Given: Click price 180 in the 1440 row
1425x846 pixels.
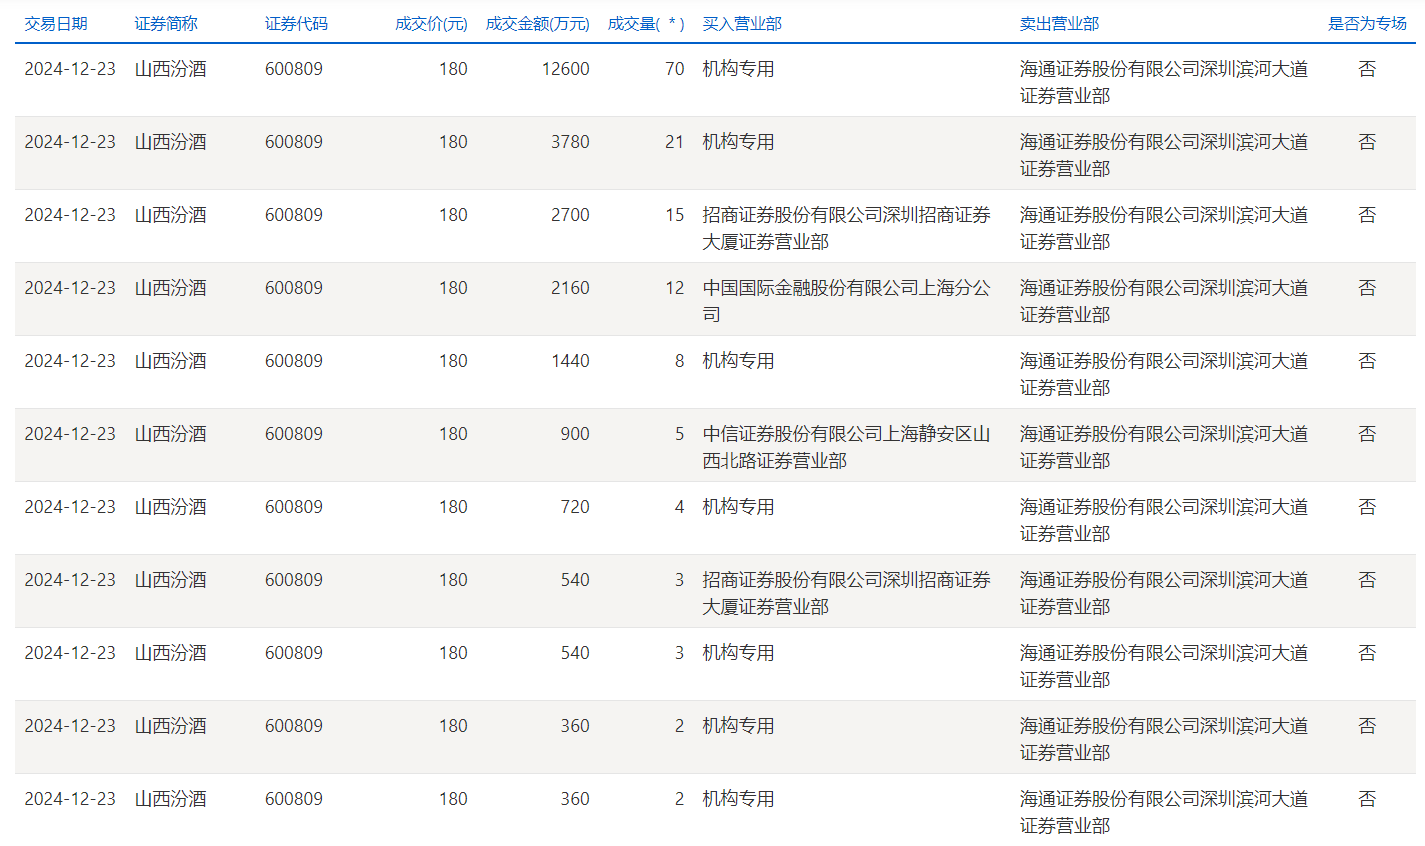Looking at the screenshot, I should [453, 361].
